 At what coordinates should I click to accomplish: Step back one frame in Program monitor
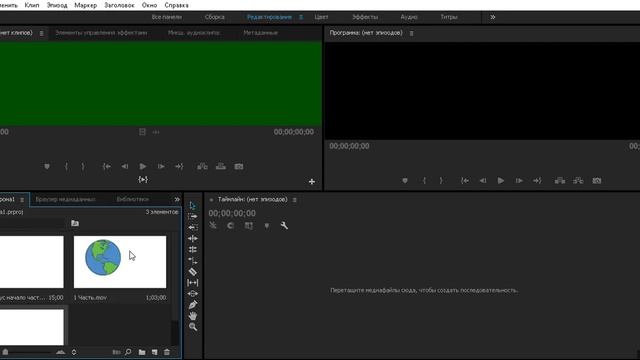[482, 180]
